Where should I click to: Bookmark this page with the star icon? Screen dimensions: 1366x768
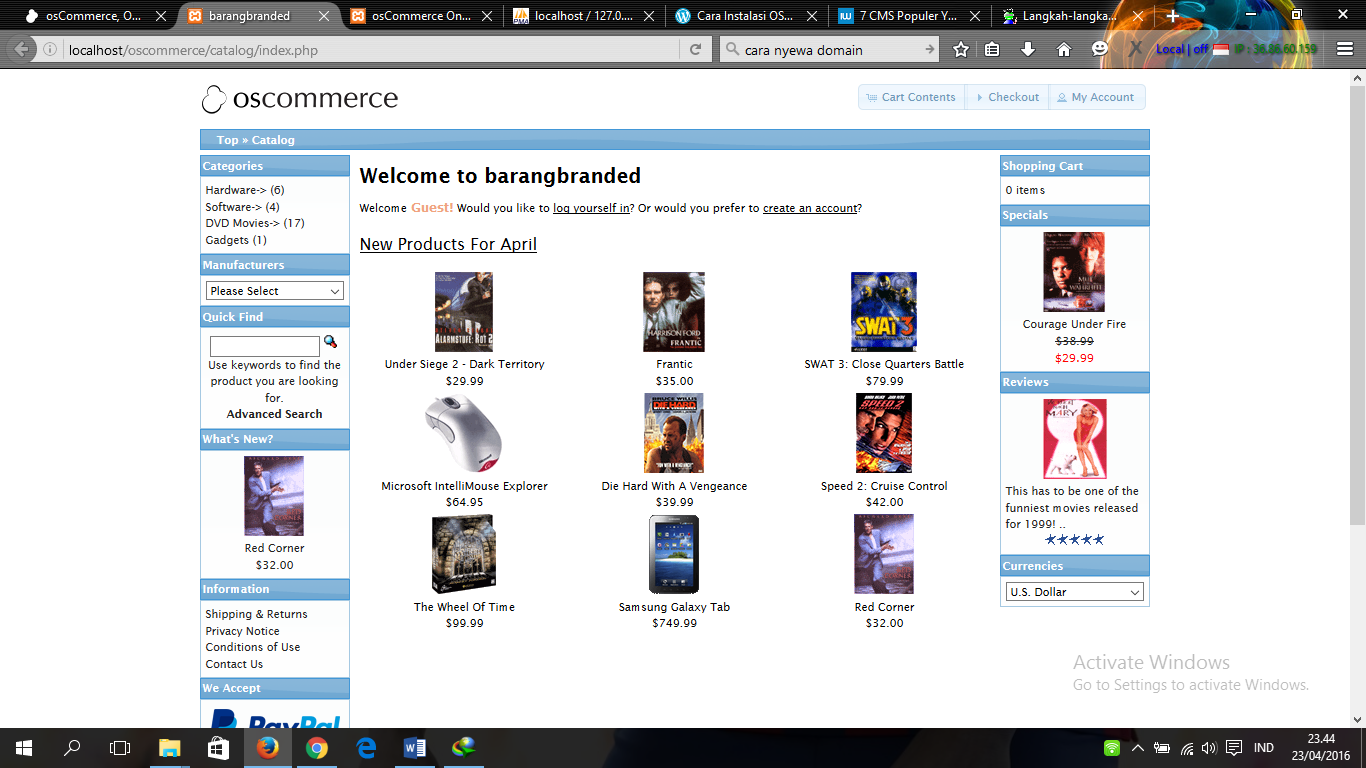[x=961, y=49]
